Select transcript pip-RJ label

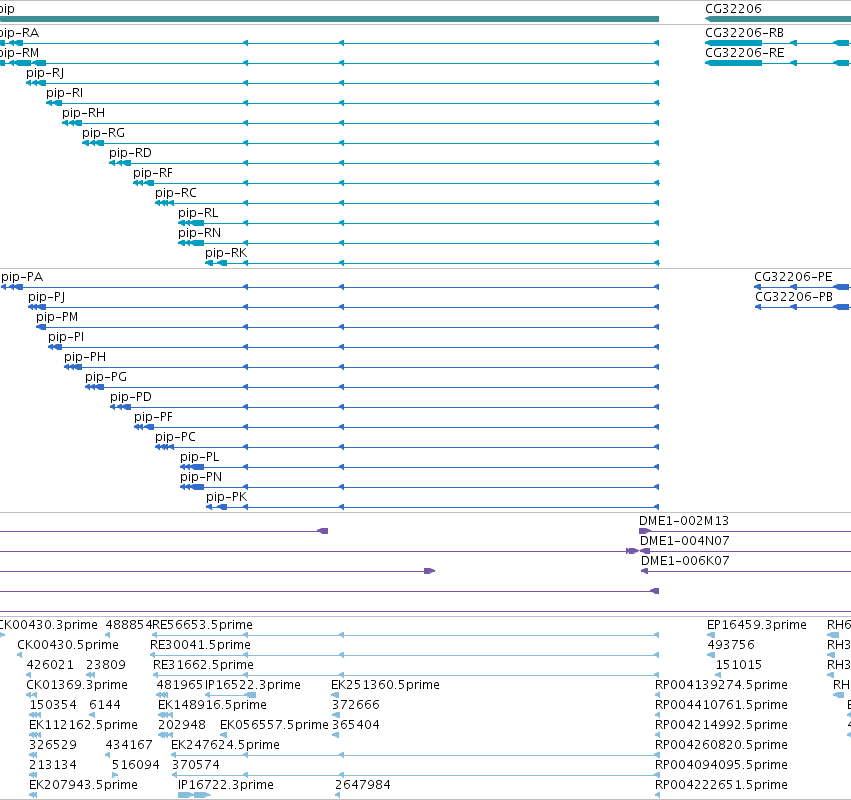pos(45,73)
